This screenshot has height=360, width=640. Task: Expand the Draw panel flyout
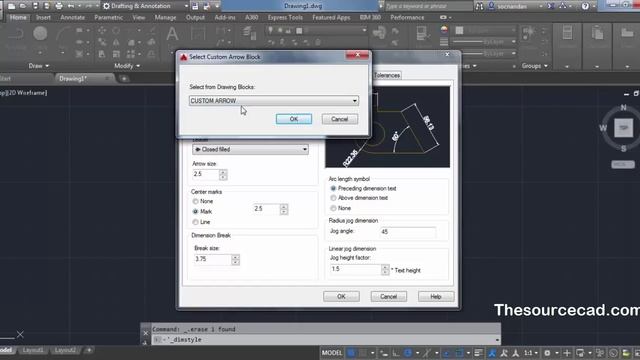pyautogui.click(x=39, y=66)
